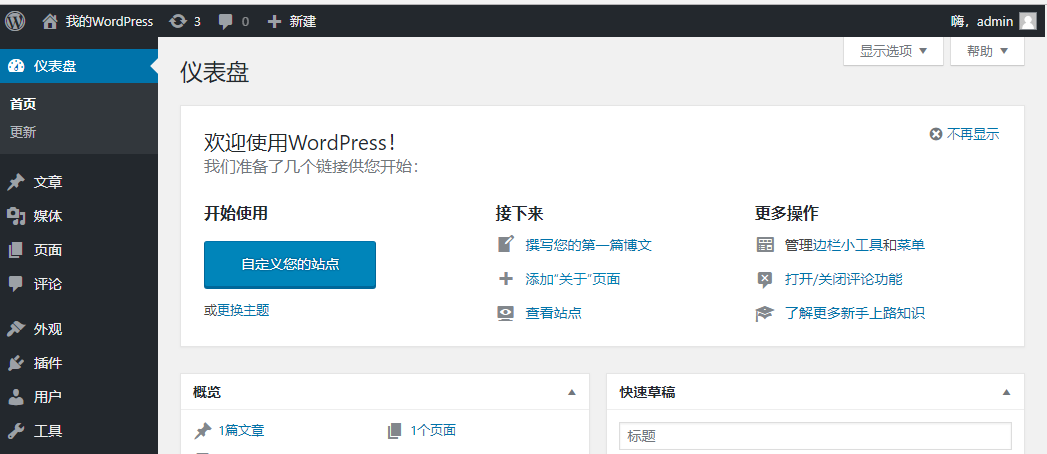Click the 媒体 media icon in sidebar

[16, 216]
